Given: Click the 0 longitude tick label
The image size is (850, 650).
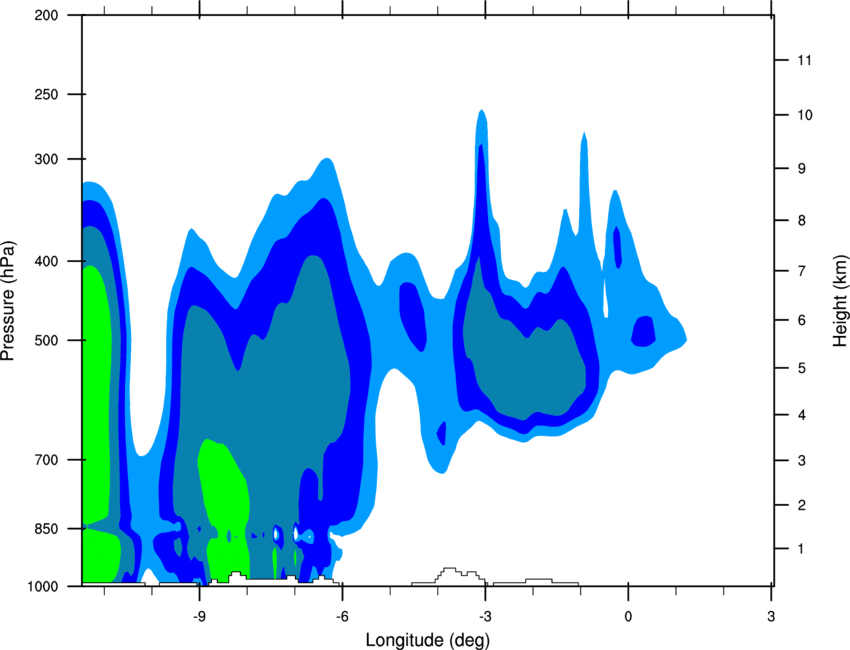Looking at the screenshot, I should click(x=628, y=617).
